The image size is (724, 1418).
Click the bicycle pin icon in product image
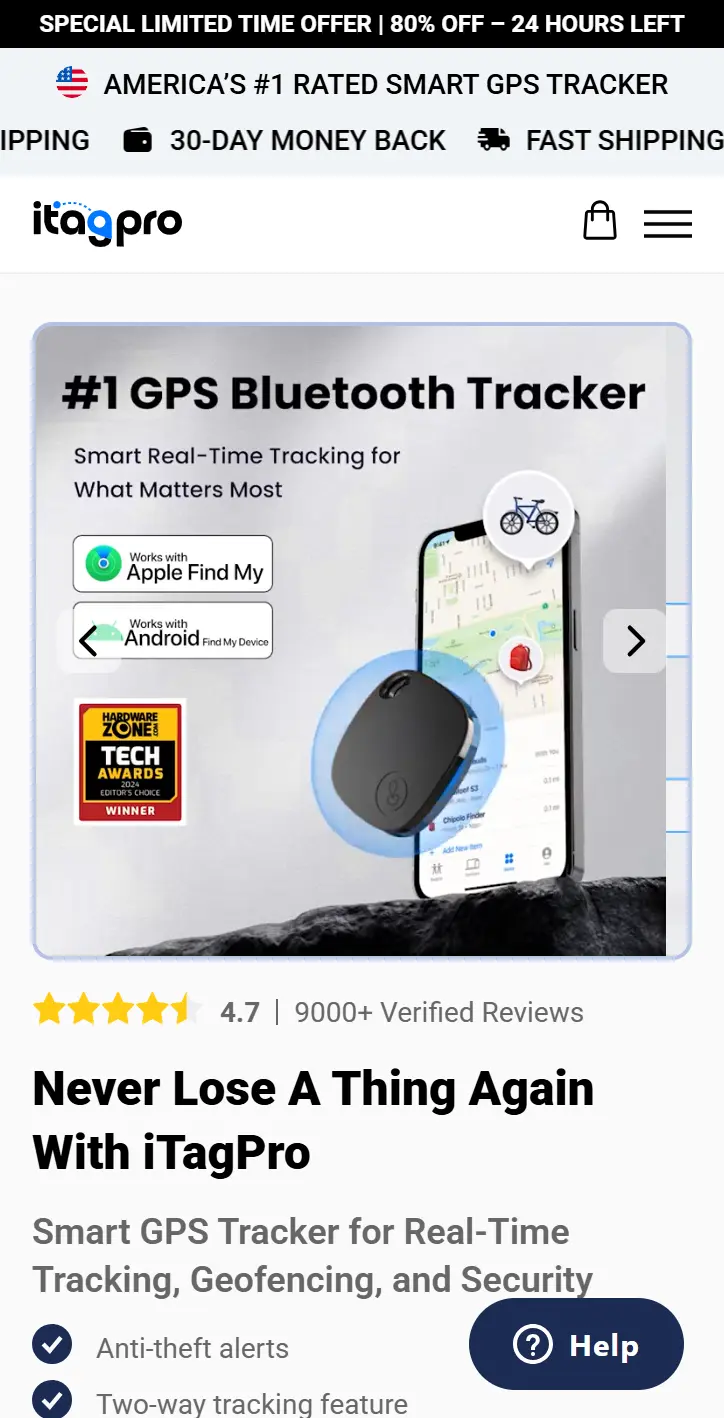pos(529,517)
